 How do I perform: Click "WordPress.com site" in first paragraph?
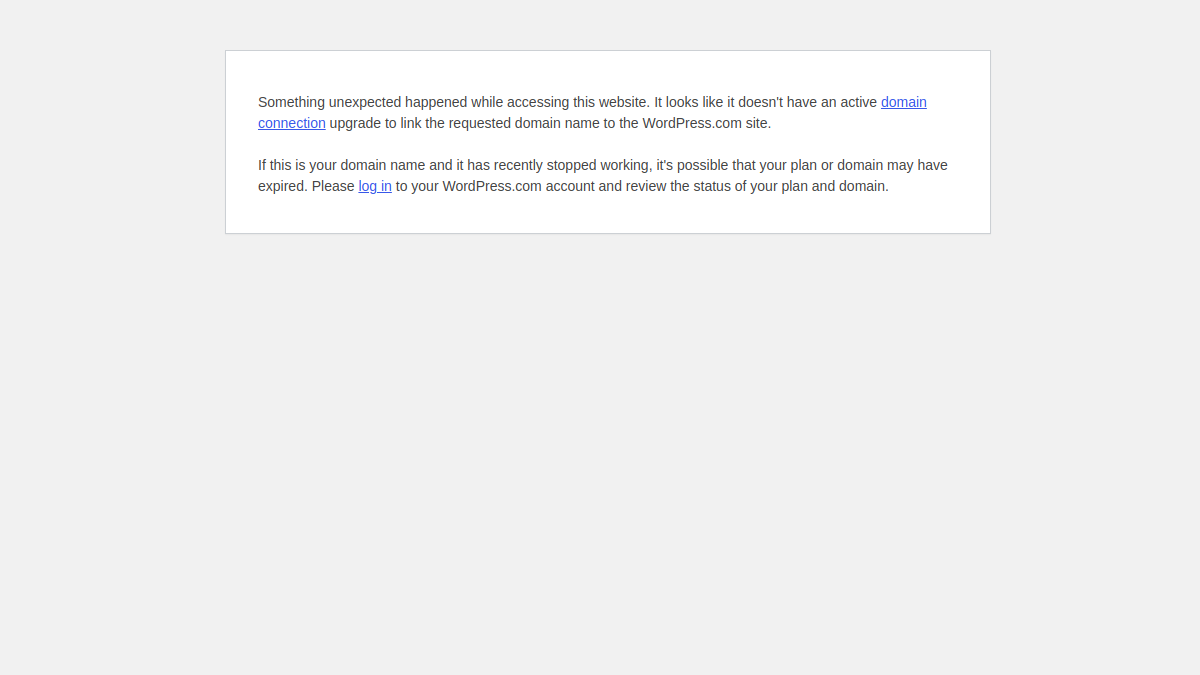tap(705, 123)
